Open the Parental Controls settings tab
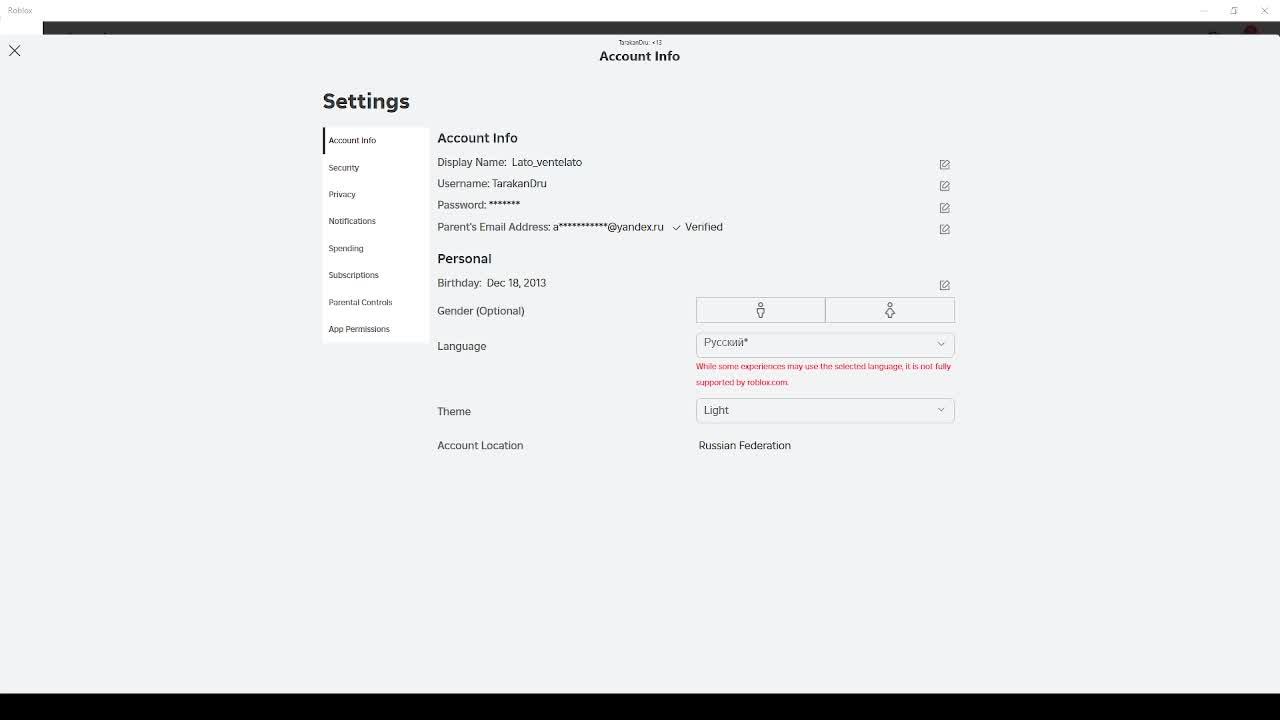The height and width of the screenshot is (720, 1280). point(376,302)
